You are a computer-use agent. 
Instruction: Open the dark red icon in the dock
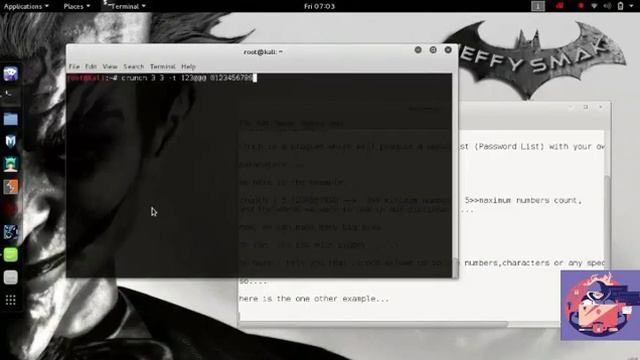click(x=11, y=209)
